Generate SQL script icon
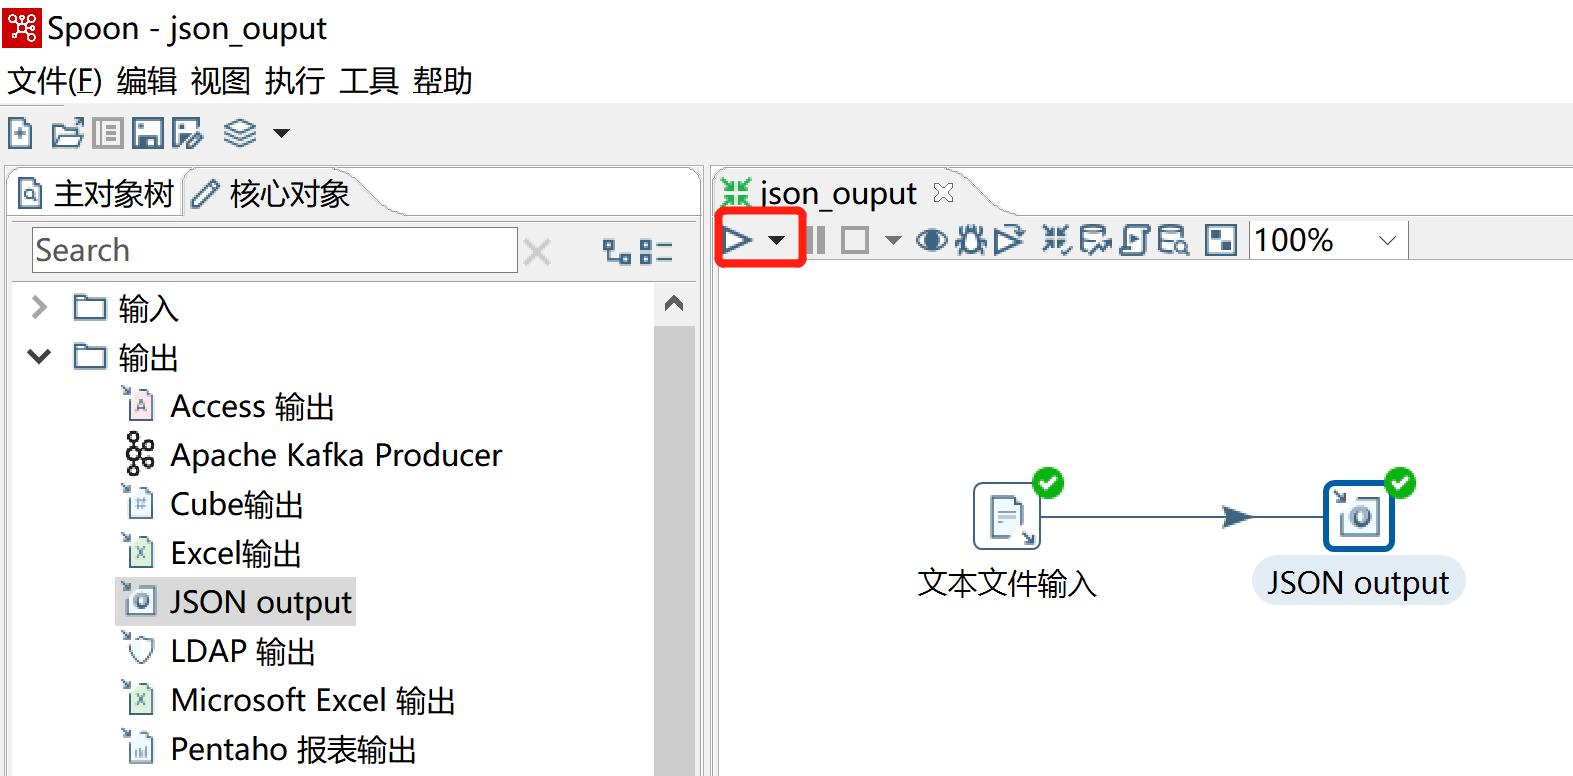 click(x=1135, y=240)
